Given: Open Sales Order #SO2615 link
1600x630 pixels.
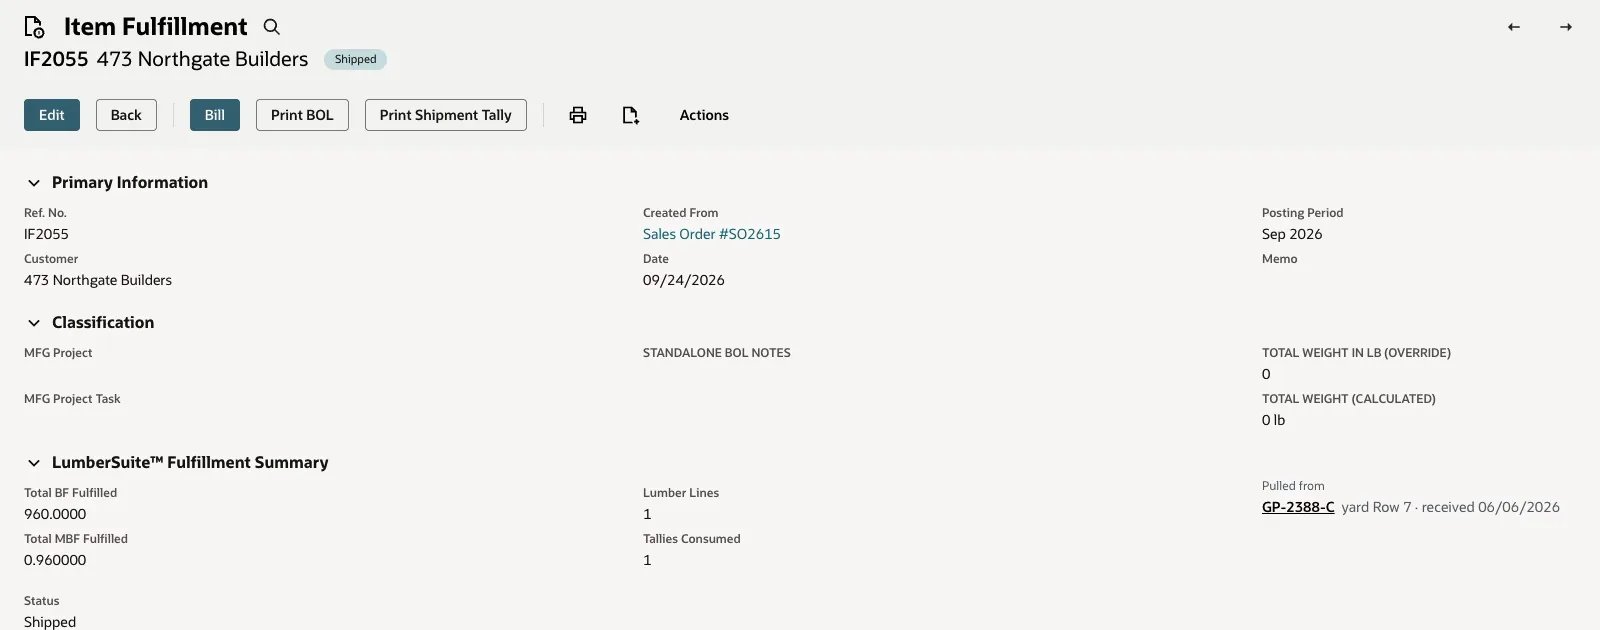Looking at the screenshot, I should point(712,234).
